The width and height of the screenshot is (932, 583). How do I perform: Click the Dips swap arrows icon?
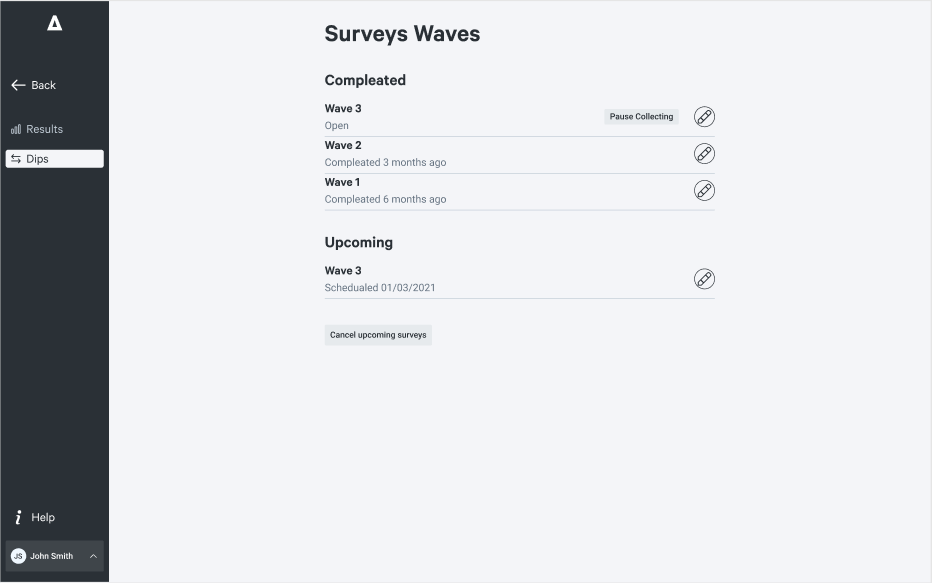[16, 159]
